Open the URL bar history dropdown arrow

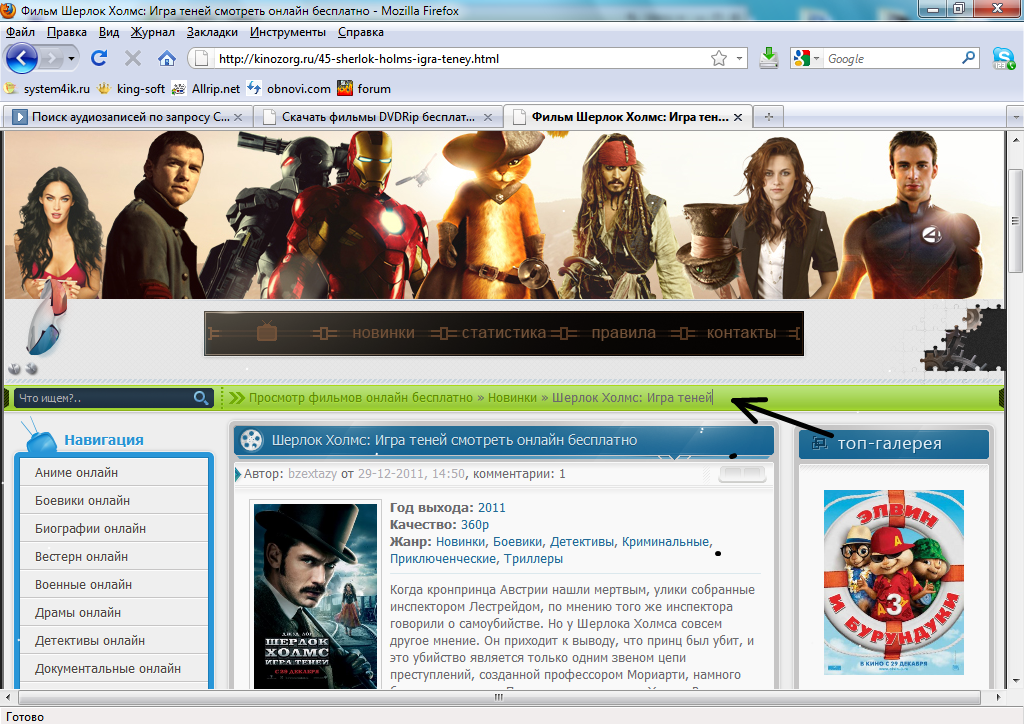tap(740, 59)
